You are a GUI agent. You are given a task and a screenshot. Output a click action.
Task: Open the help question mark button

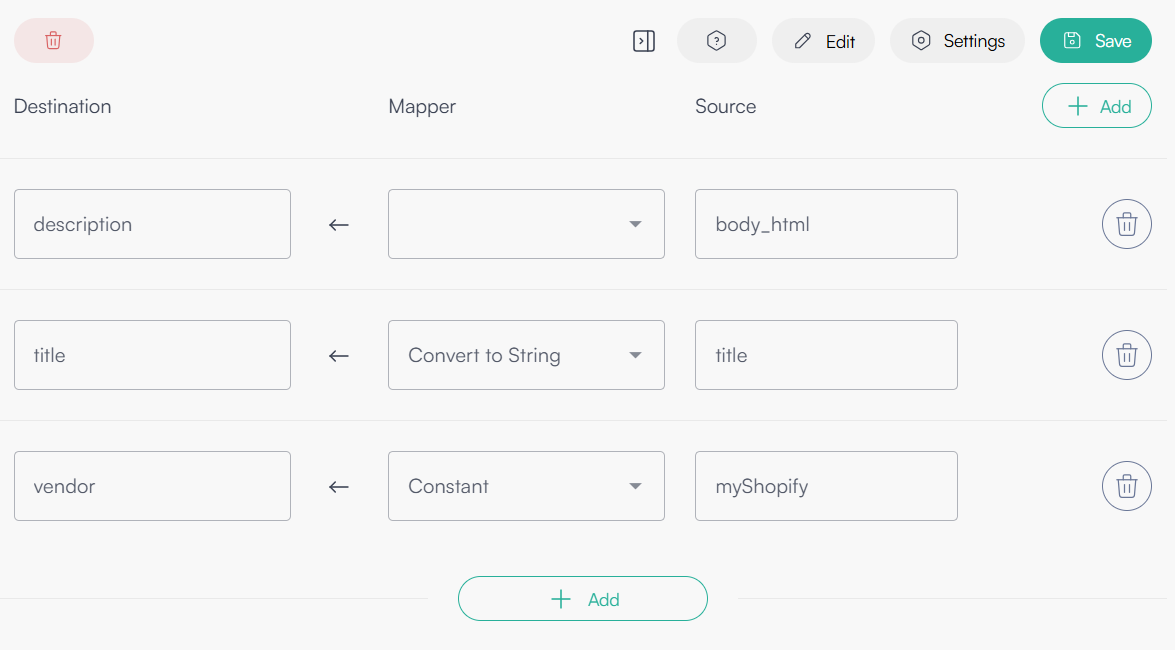click(716, 40)
